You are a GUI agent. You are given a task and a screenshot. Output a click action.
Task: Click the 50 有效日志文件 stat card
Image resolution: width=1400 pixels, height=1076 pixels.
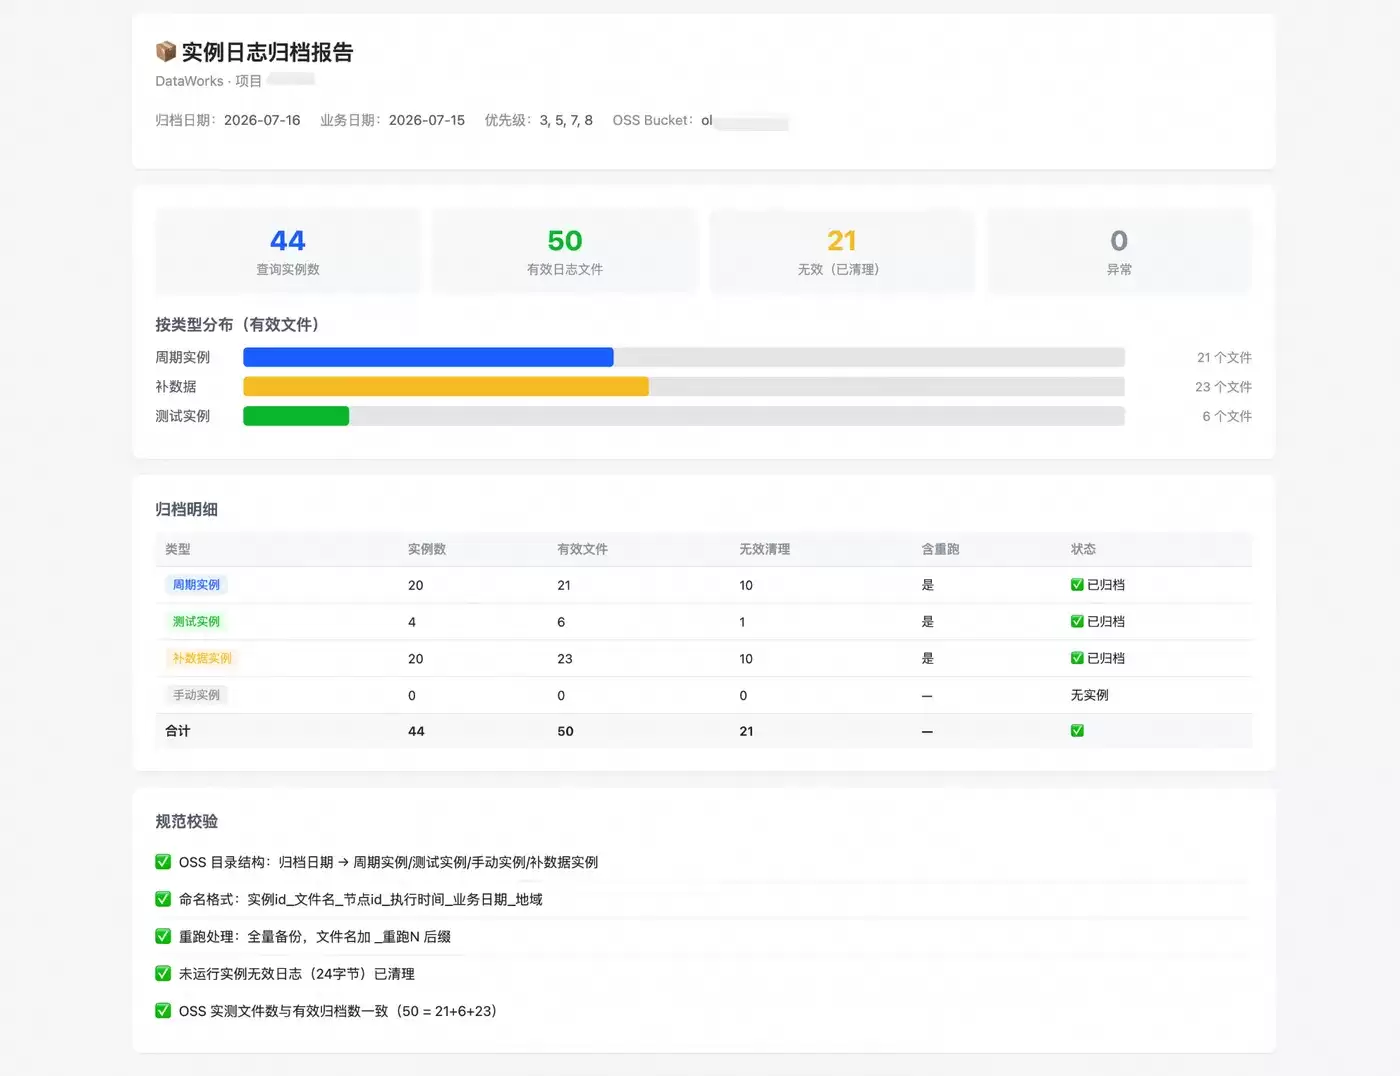[565, 251]
